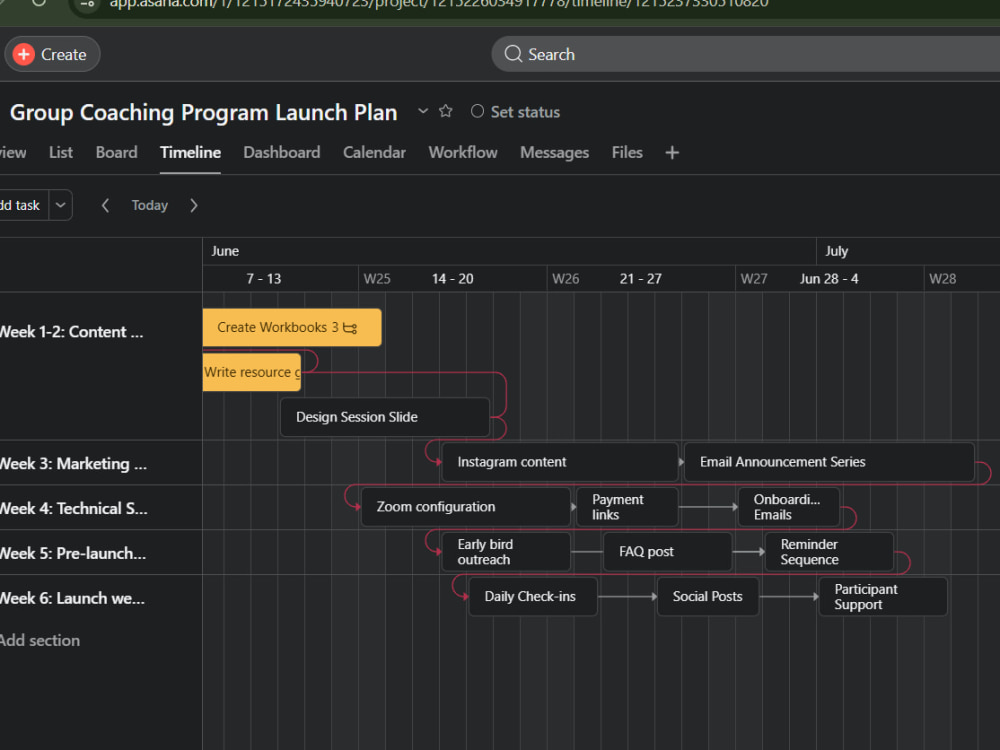Open the Social Posts task
Viewport: 1000px width, 750px height.
pyautogui.click(x=708, y=596)
